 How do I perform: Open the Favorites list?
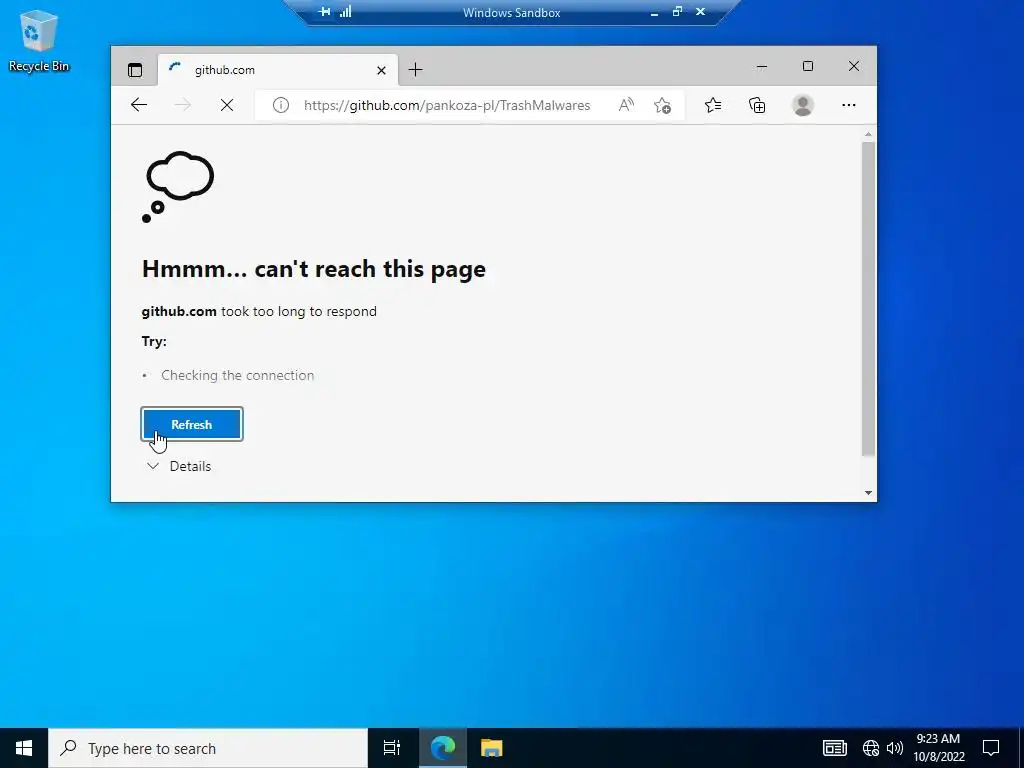[713, 105]
